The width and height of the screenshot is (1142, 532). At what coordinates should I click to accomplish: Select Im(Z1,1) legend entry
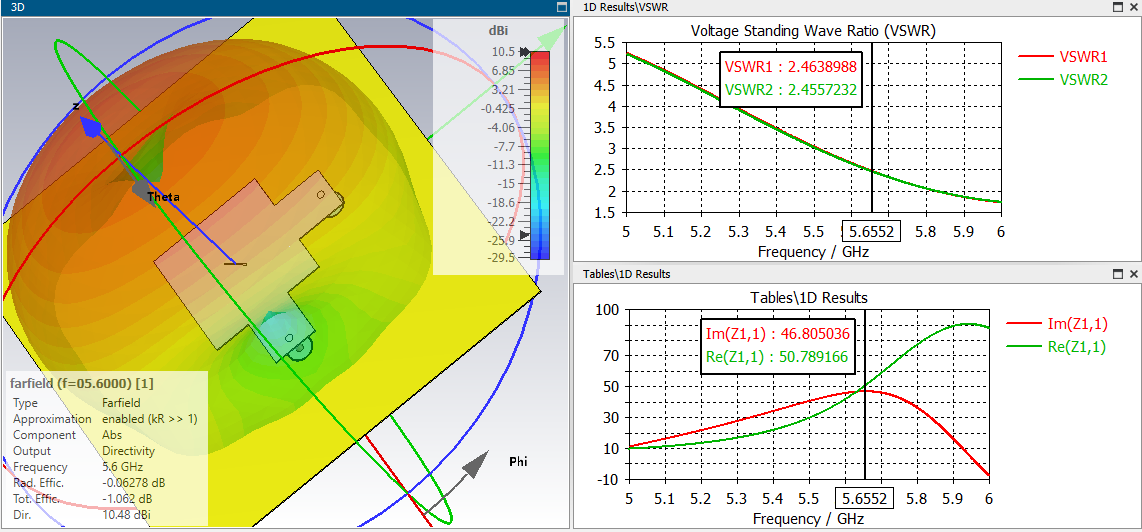coord(1056,325)
